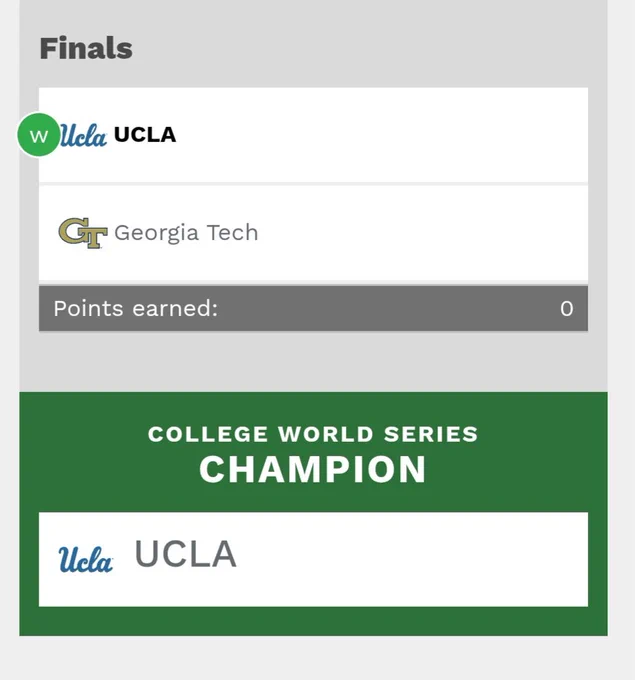The height and width of the screenshot is (680, 635).
Task: Click the gray Finals panel below points bar
Action: click(x=314, y=361)
